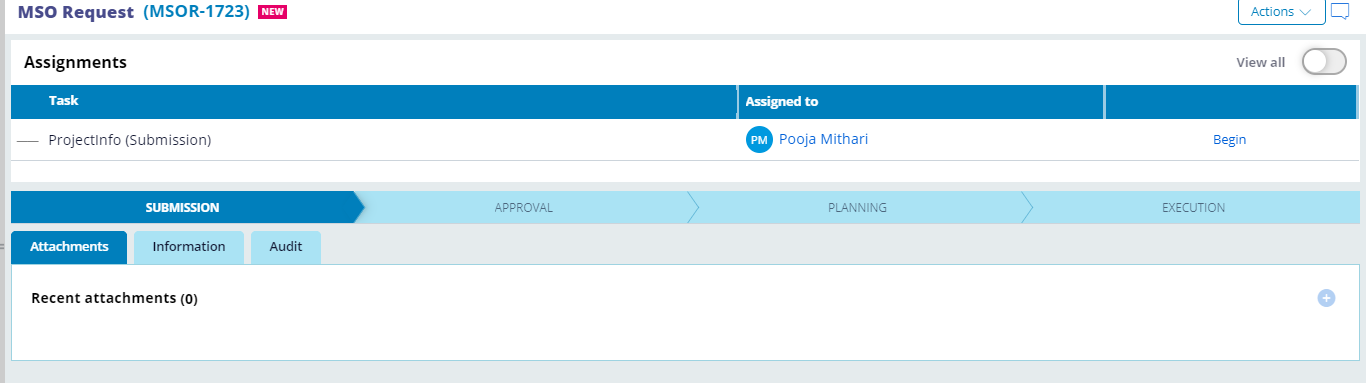Click the PM avatar for Pooja Mithari
The width and height of the screenshot is (1366, 383).
pos(759,140)
